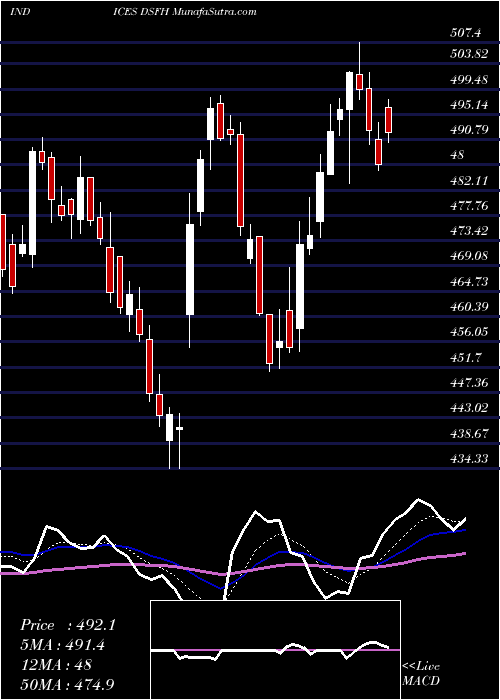Click the 482.11 axis value
500x700 pixels.
[x=469, y=180]
